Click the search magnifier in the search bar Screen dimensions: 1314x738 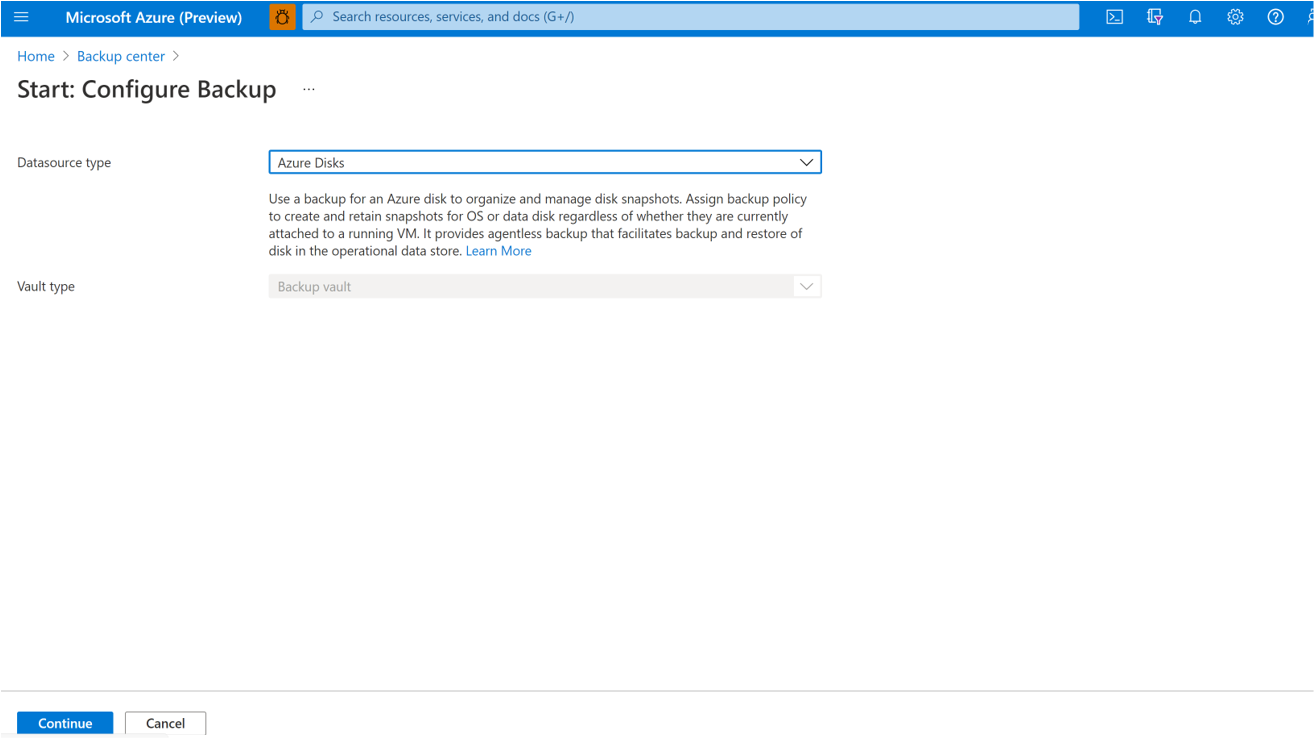click(x=316, y=17)
